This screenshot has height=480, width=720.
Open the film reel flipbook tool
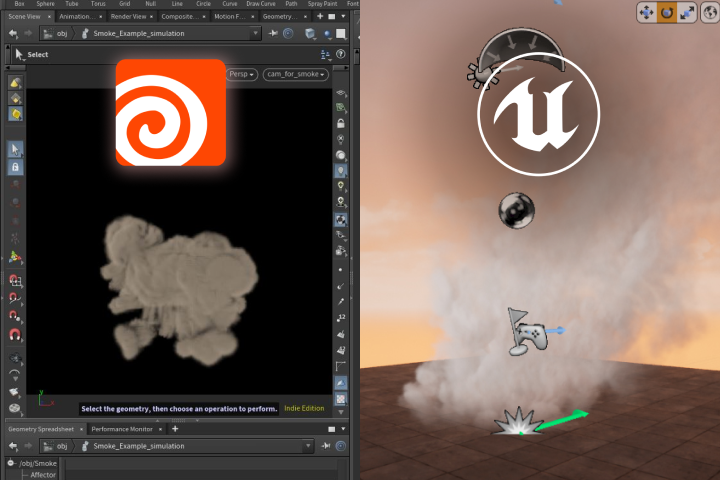(15, 408)
